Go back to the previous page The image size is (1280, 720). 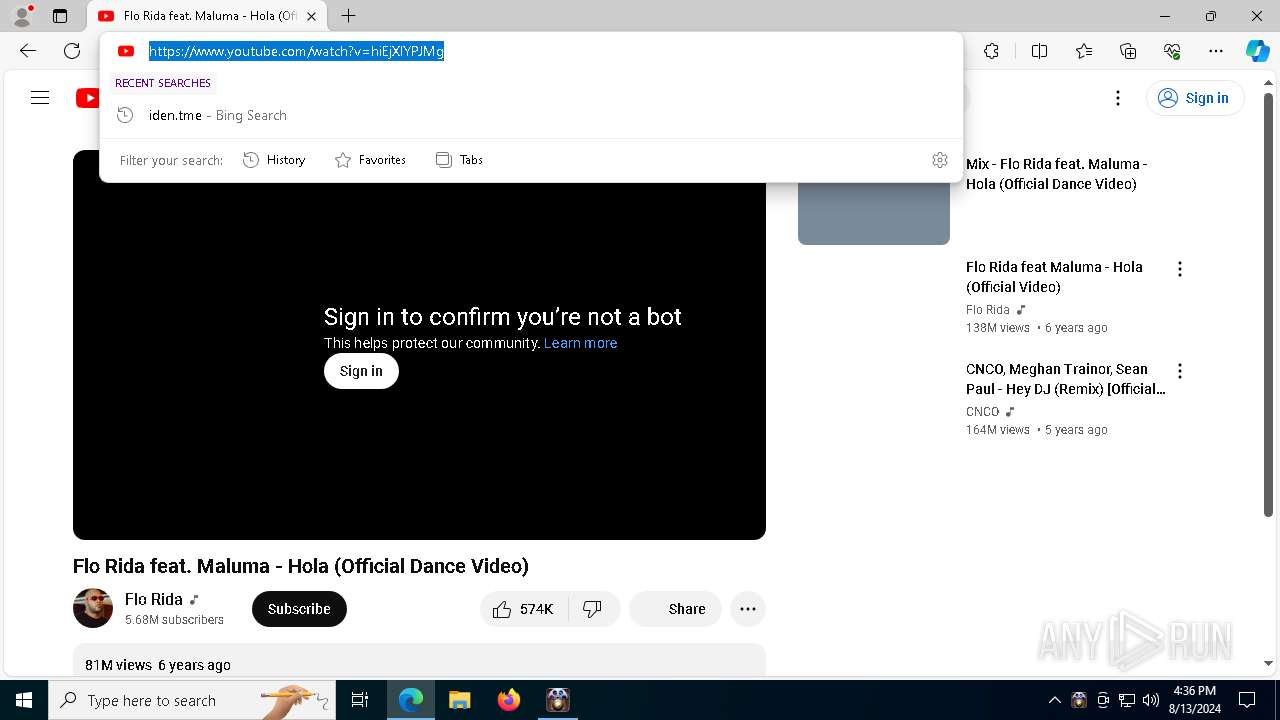pyautogui.click(x=28, y=51)
